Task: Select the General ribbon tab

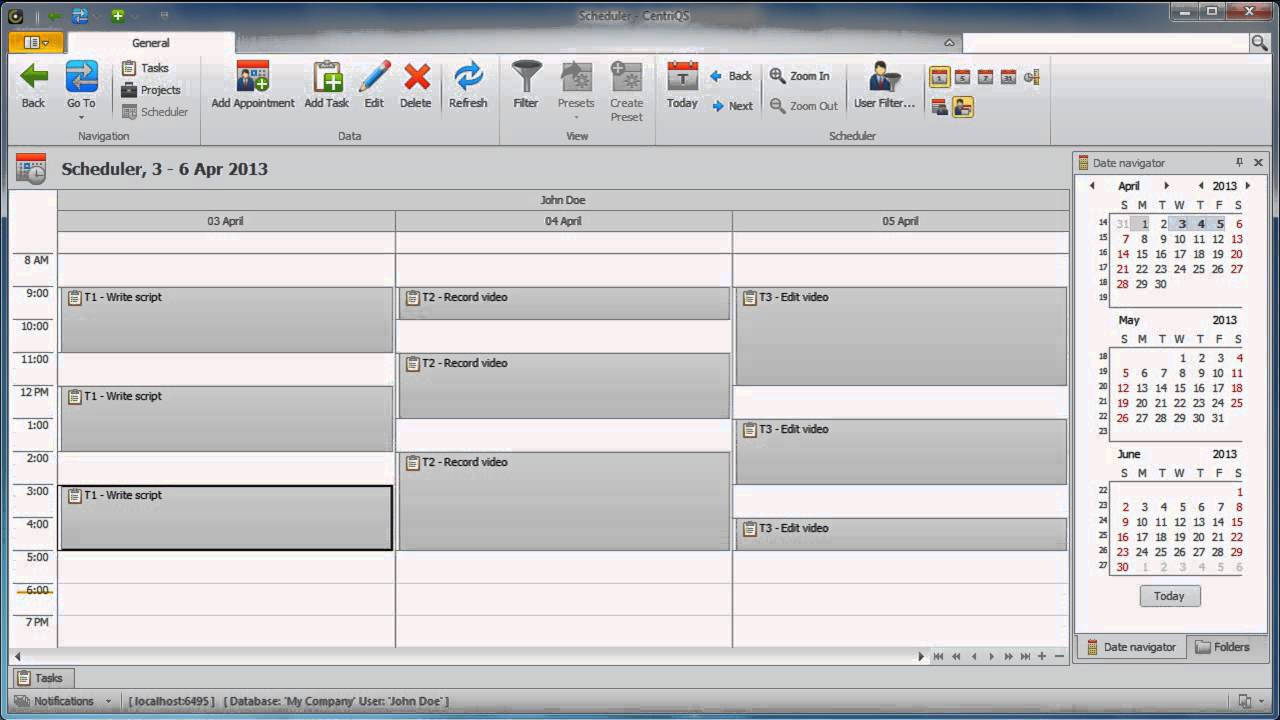Action: click(151, 43)
